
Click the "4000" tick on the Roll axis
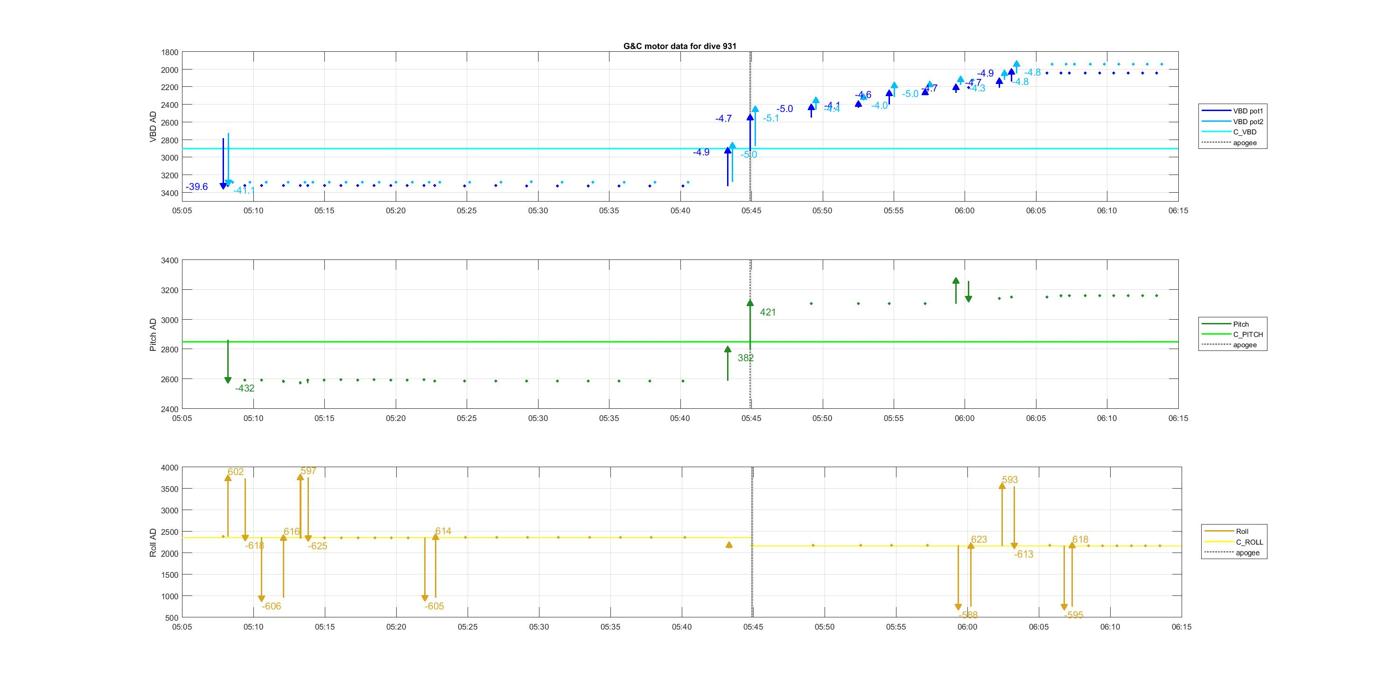coord(170,468)
